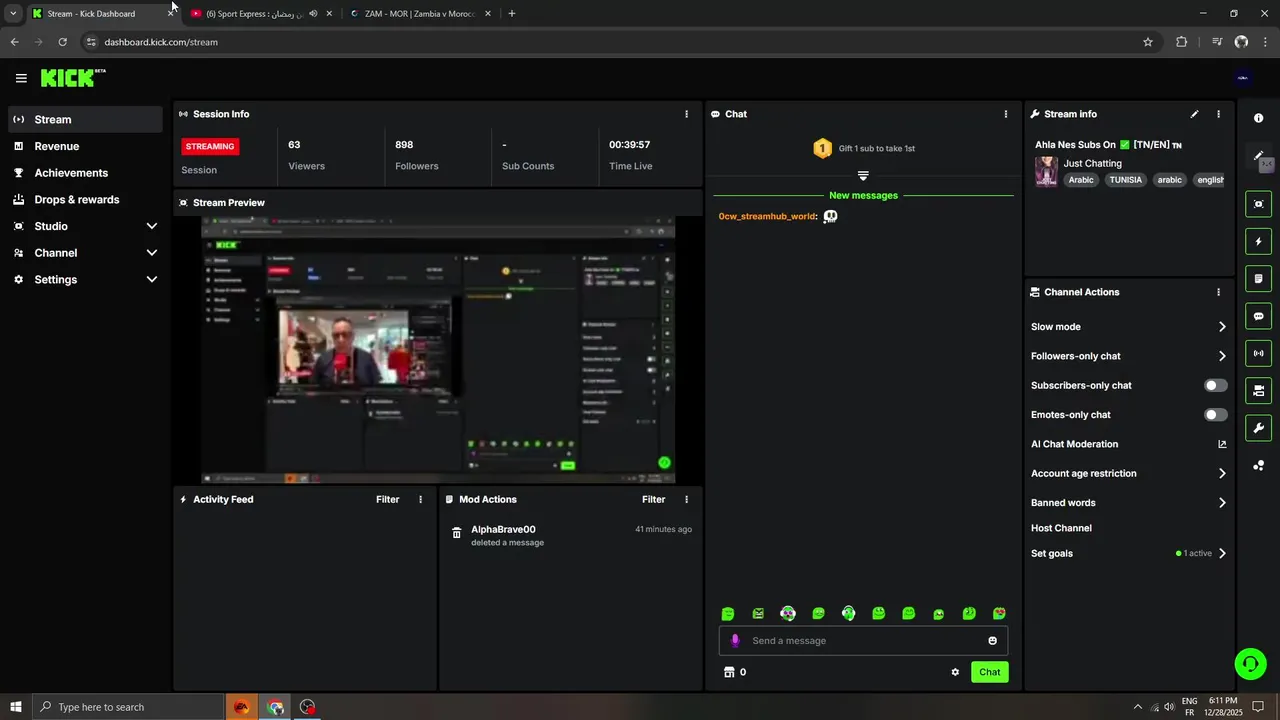
Task: Expand Banned words settings
Action: [1222, 503]
